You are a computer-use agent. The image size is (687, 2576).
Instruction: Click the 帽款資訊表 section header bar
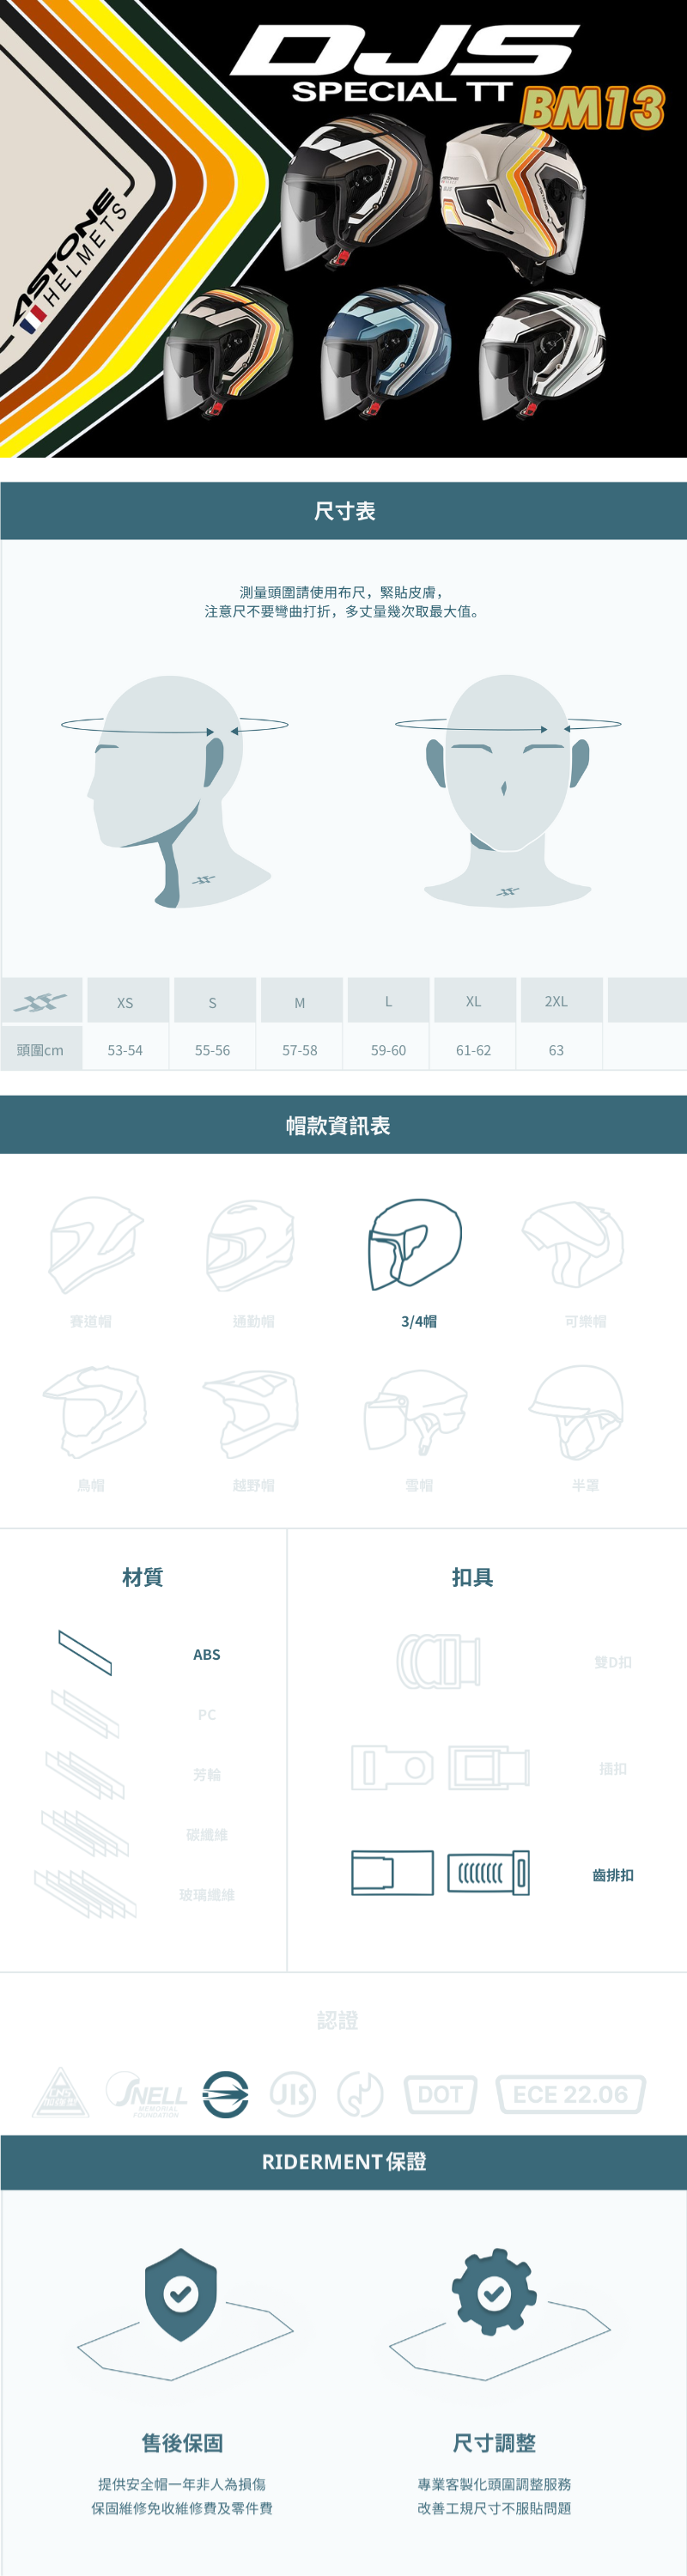tap(343, 1125)
